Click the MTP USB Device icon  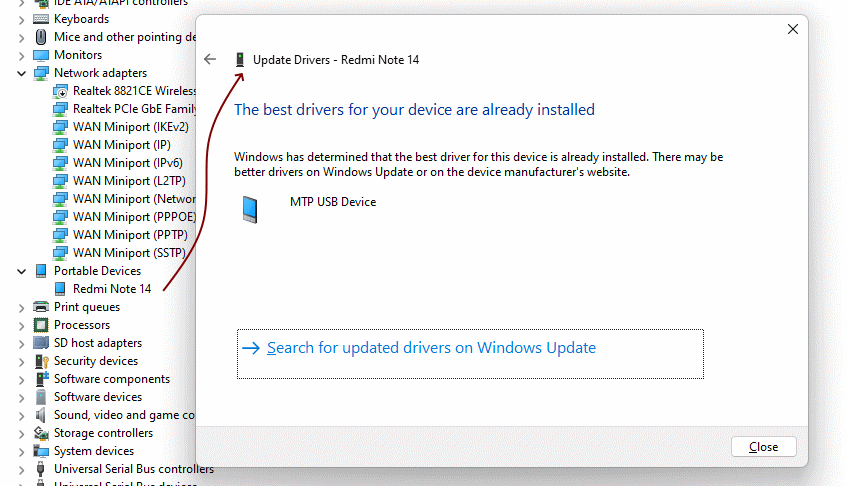pos(250,210)
